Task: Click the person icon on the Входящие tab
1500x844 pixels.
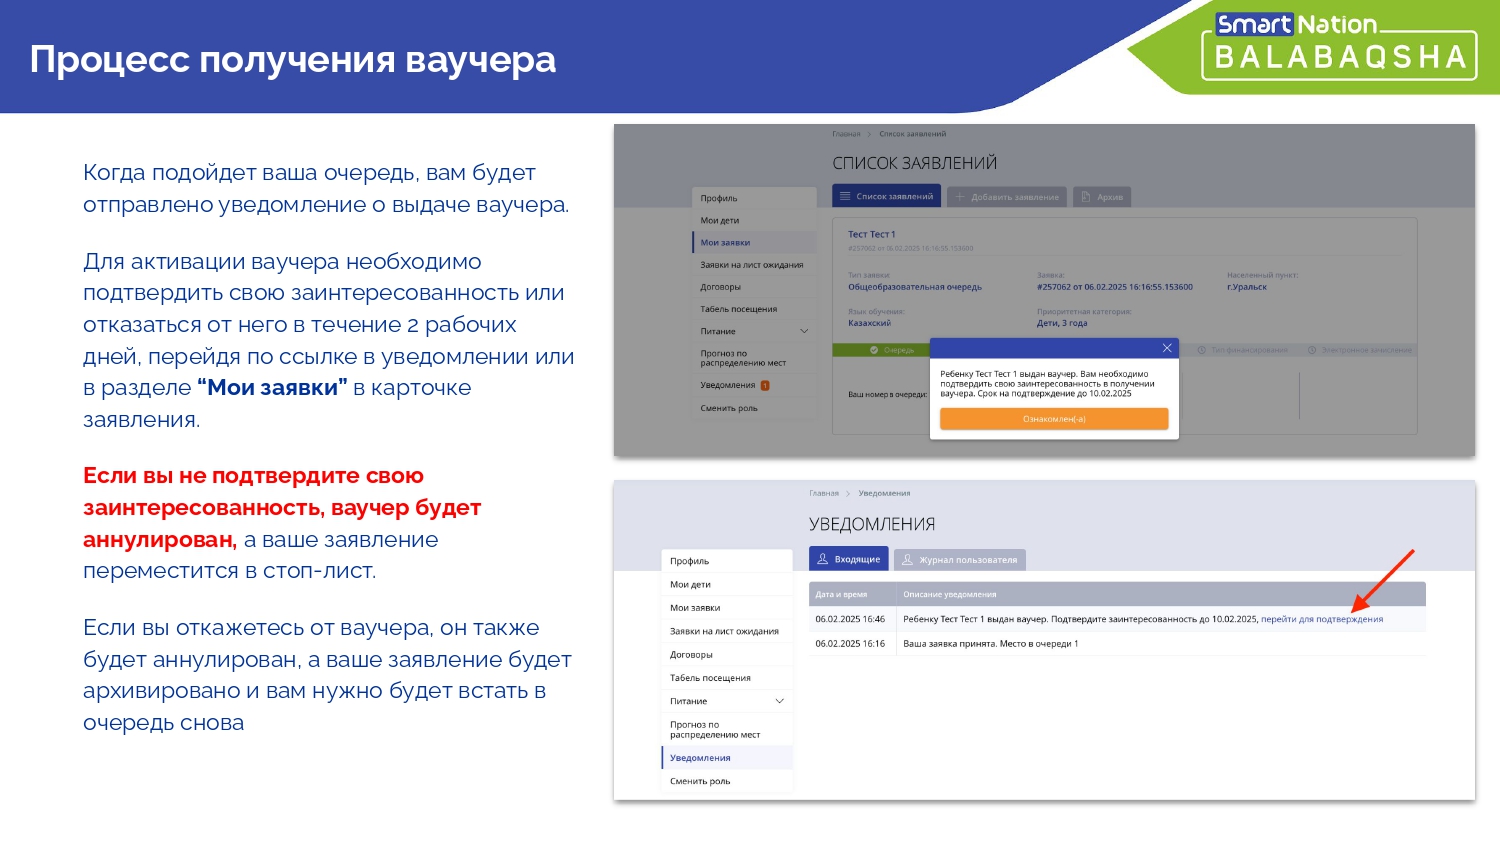Action: coord(823,559)
